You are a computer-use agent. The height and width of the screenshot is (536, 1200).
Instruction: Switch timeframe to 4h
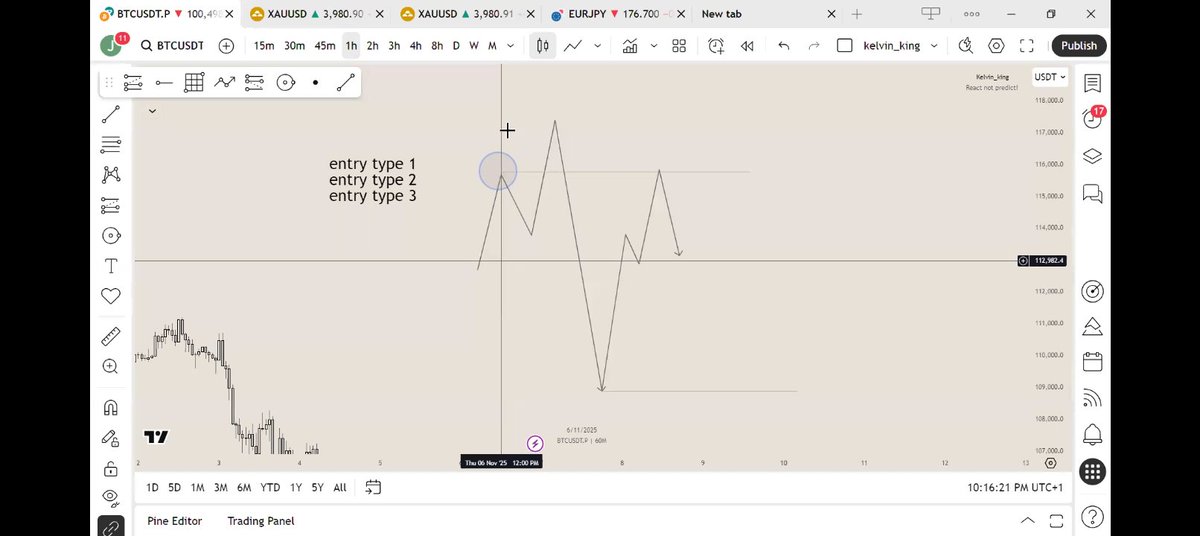[416, 46]
